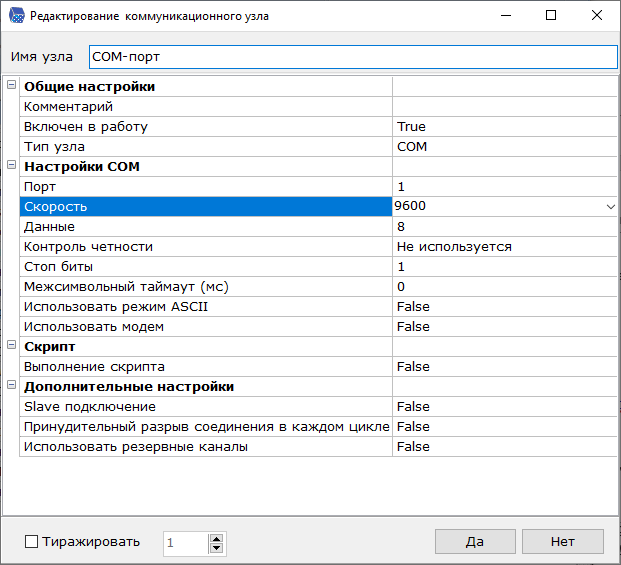Screen dimensions: 621x565
Task: Select the Порт property row
Action: pos(205,187)
